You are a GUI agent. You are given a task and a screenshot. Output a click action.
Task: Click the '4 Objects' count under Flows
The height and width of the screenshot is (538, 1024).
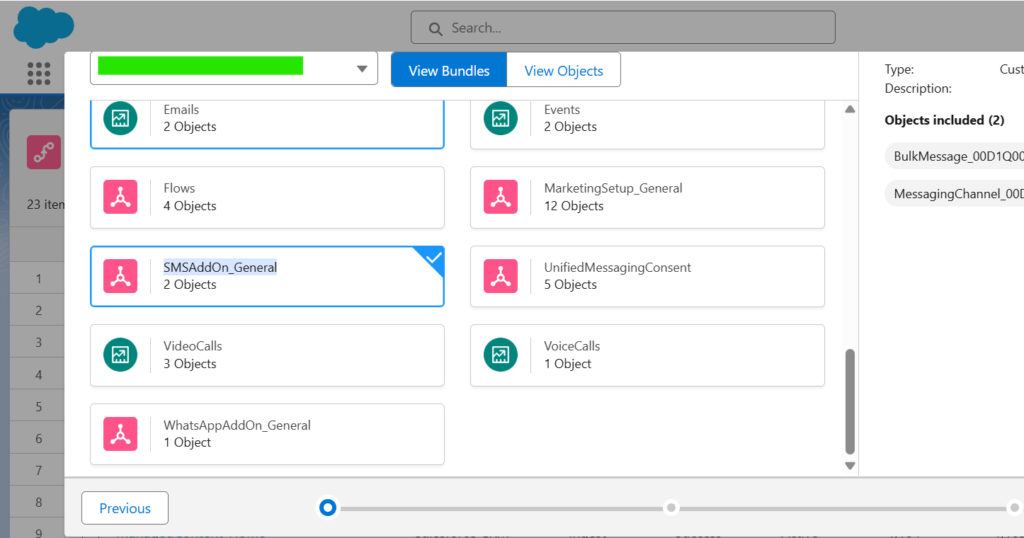coord(189,206)
